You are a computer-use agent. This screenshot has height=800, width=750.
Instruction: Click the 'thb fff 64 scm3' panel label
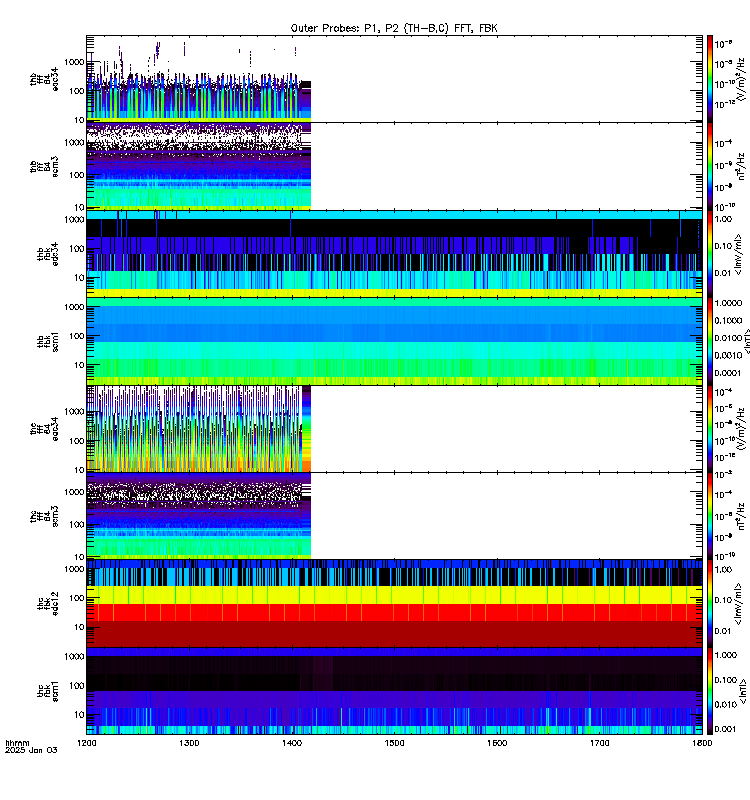click(44, 166)
